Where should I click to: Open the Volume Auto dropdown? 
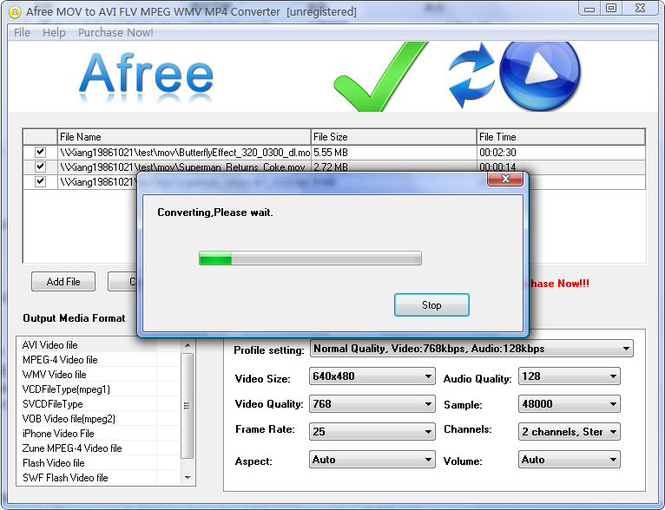(569, 460)
